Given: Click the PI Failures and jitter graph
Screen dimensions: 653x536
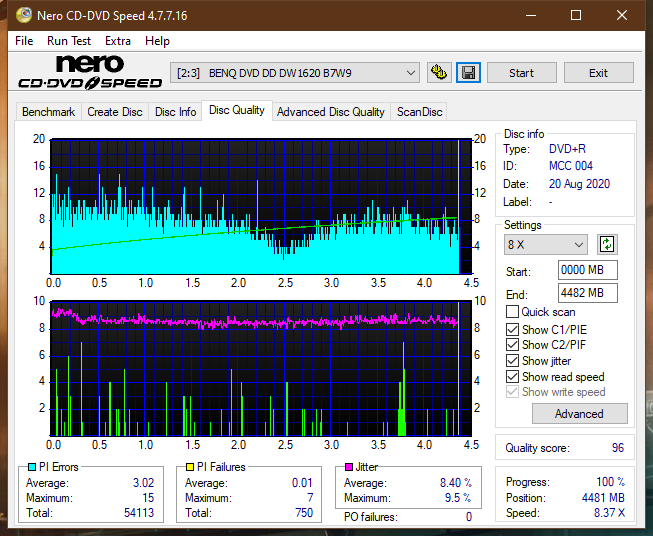Looking at the screenshot, I should tap(261, 368).
